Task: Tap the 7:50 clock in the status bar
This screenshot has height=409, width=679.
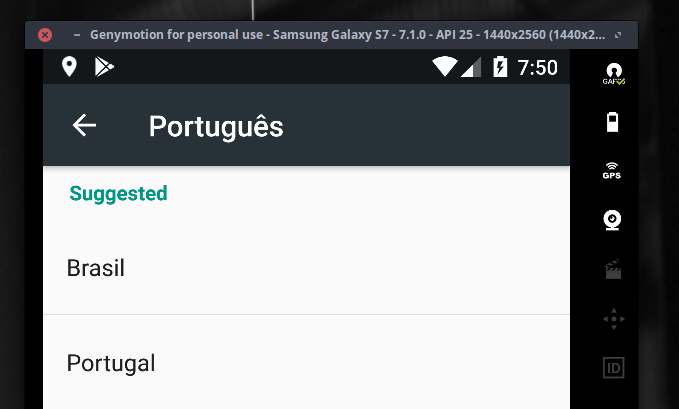Action: [537, 68]
